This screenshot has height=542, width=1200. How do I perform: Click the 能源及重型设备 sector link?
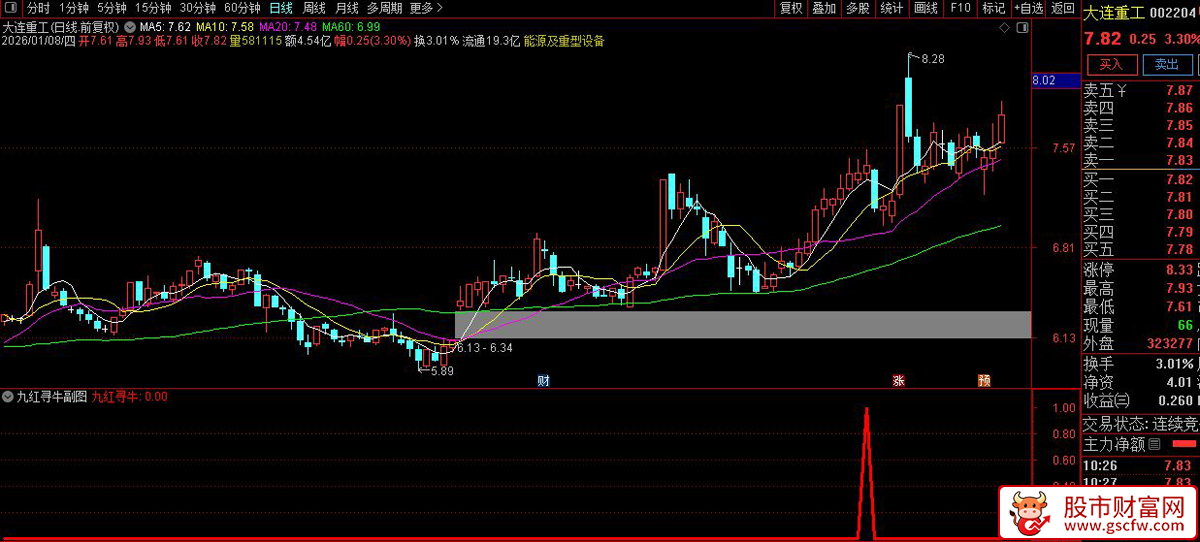[x=565, y=41]
